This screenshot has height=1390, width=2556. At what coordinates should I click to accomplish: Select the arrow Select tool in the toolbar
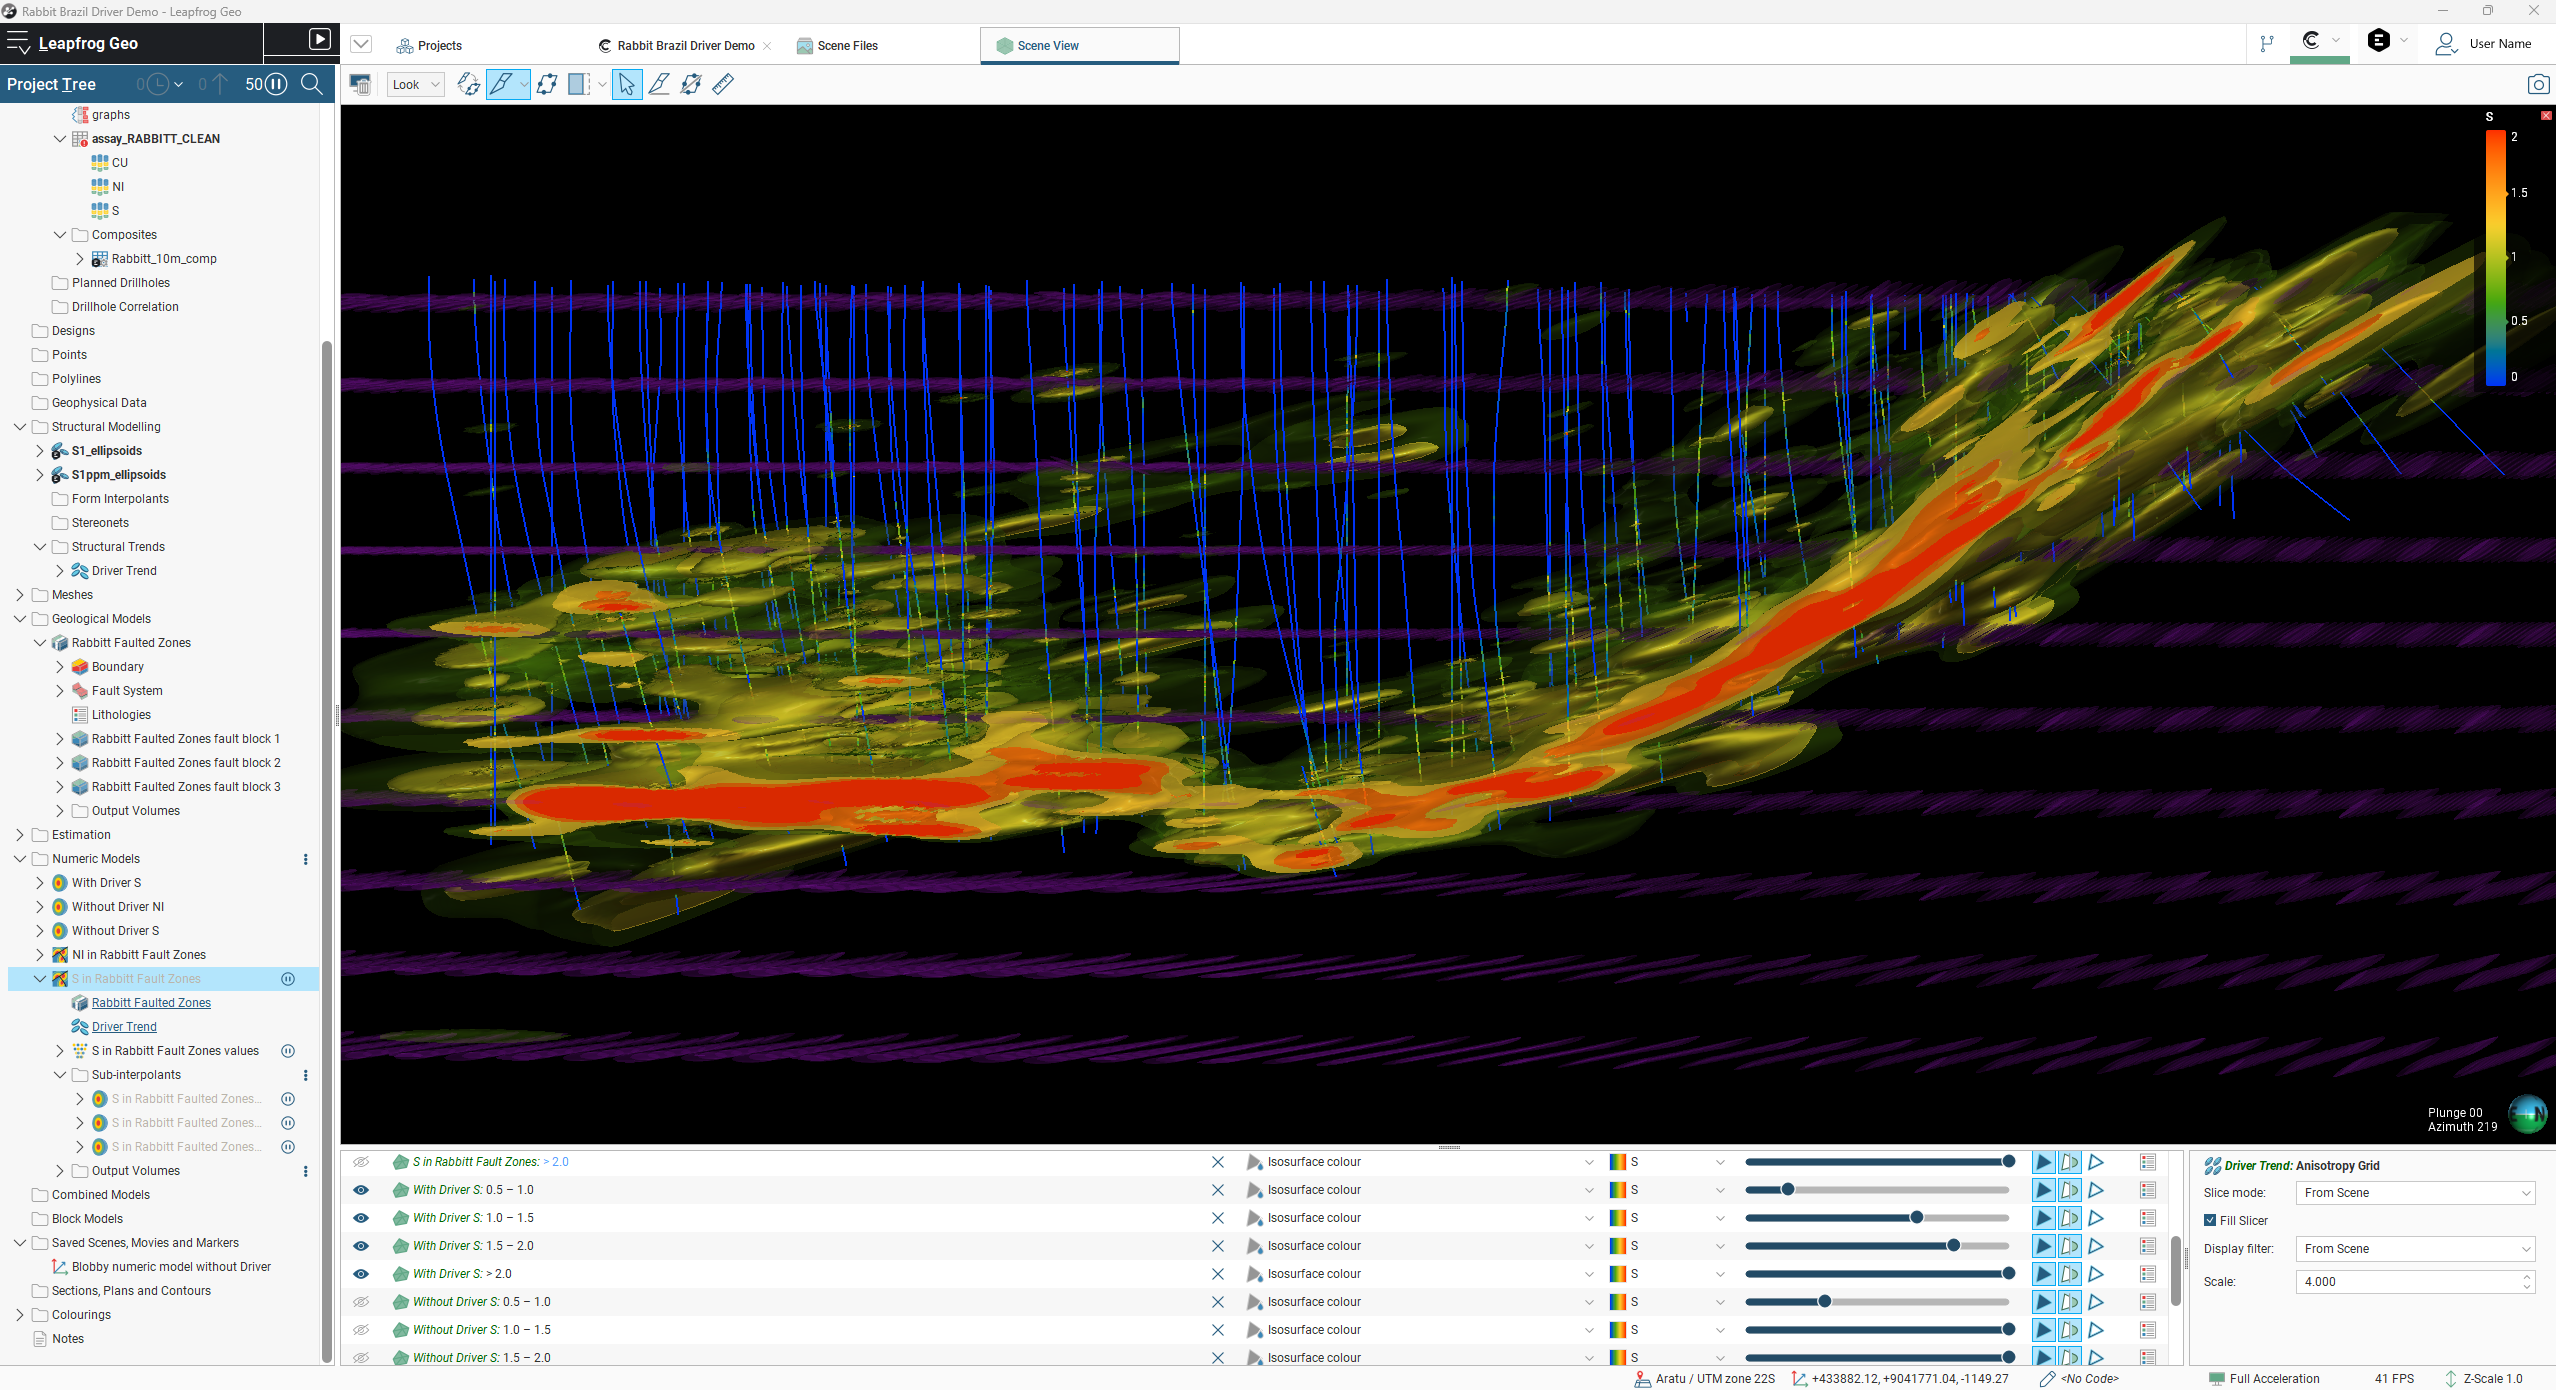coord(625,84)
